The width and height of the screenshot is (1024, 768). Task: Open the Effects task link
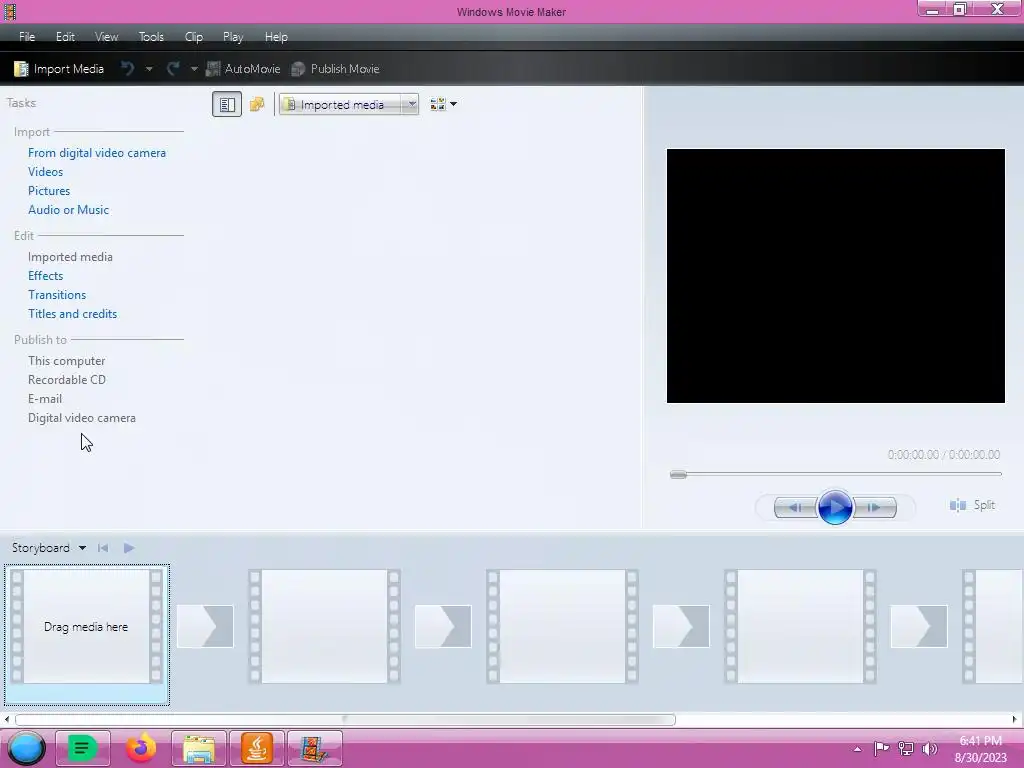click(45, 276)
